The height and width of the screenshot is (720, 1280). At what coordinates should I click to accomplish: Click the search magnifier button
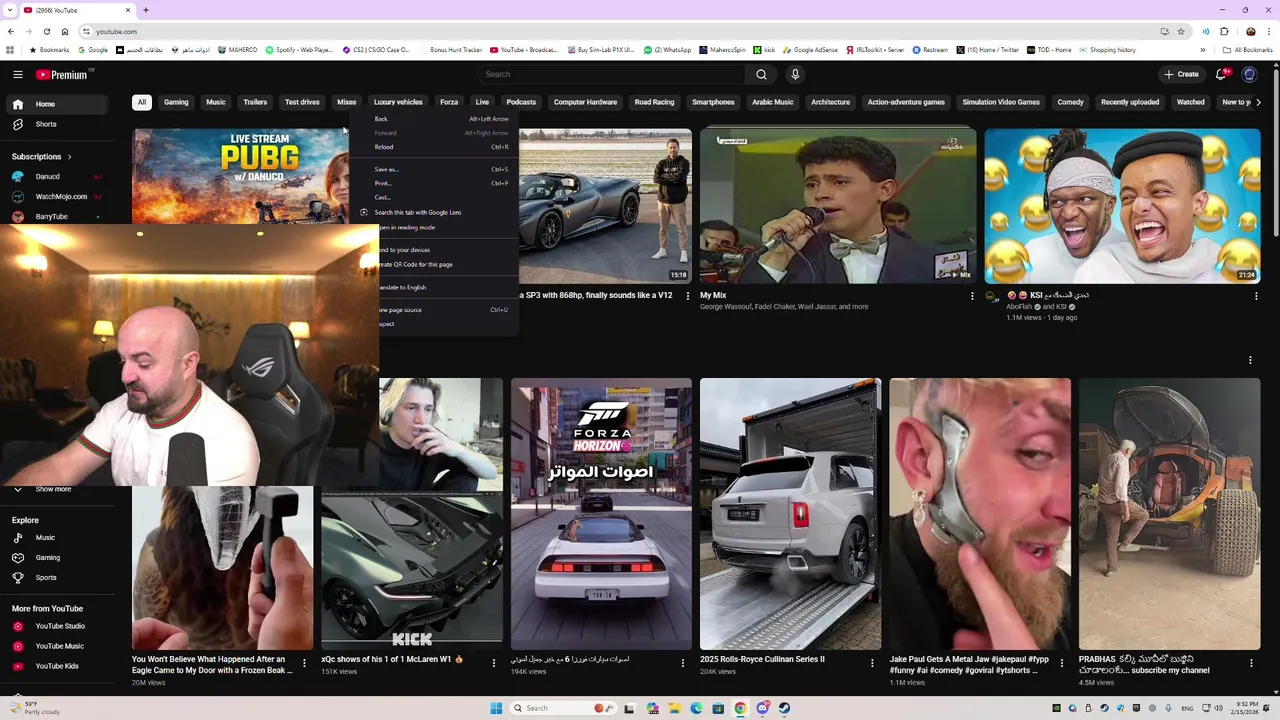point(761,74)
